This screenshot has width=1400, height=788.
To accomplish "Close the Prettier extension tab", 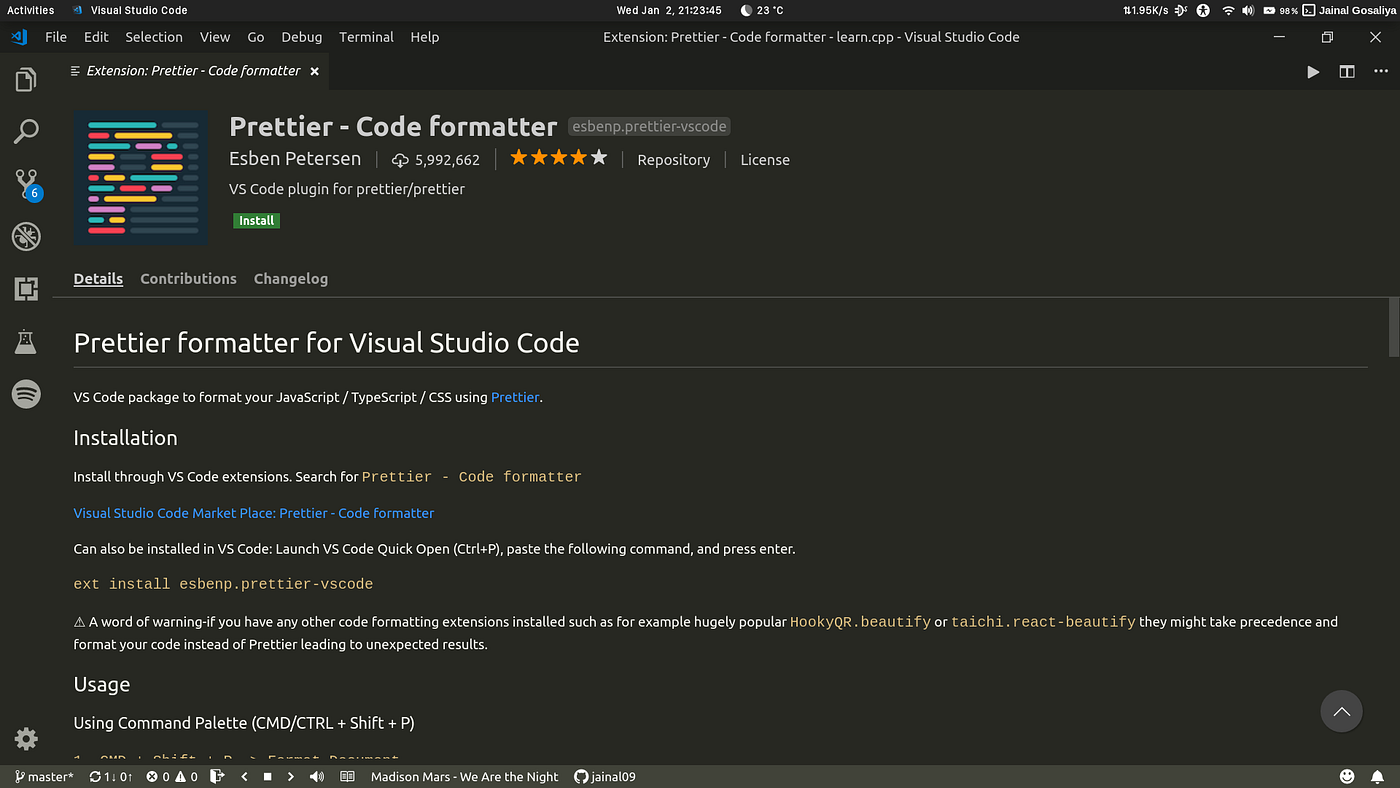I will pyautogui.click(x=314, y=71).
